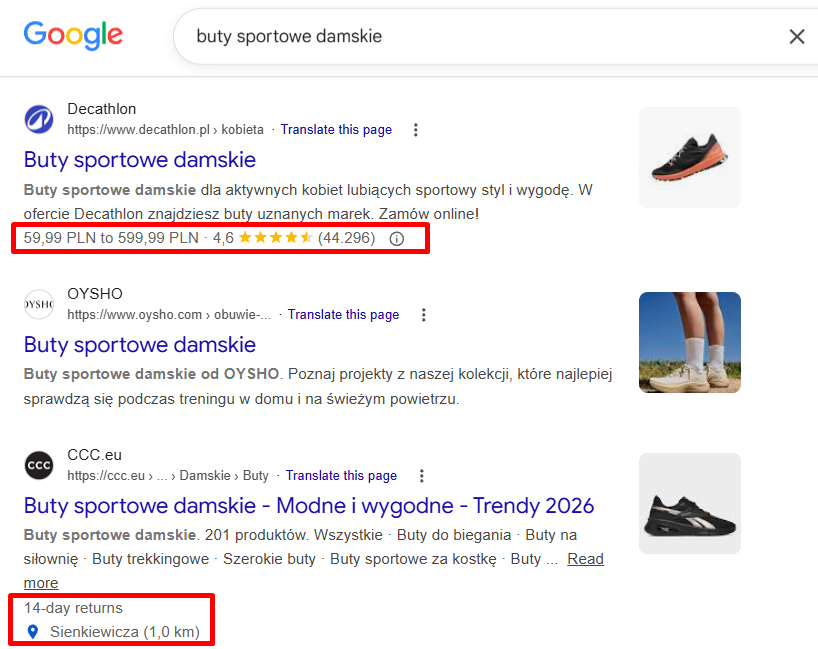Click the Decathlon shoe thumbnail

(x=690, y=158)
